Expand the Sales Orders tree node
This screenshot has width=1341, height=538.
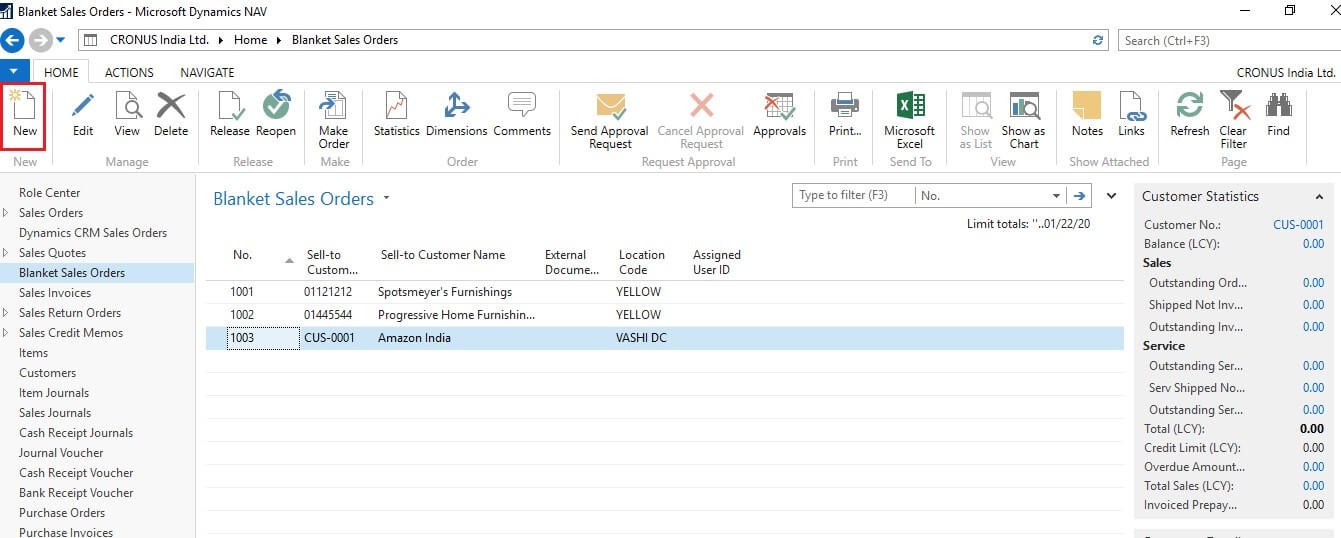point(7,213)
